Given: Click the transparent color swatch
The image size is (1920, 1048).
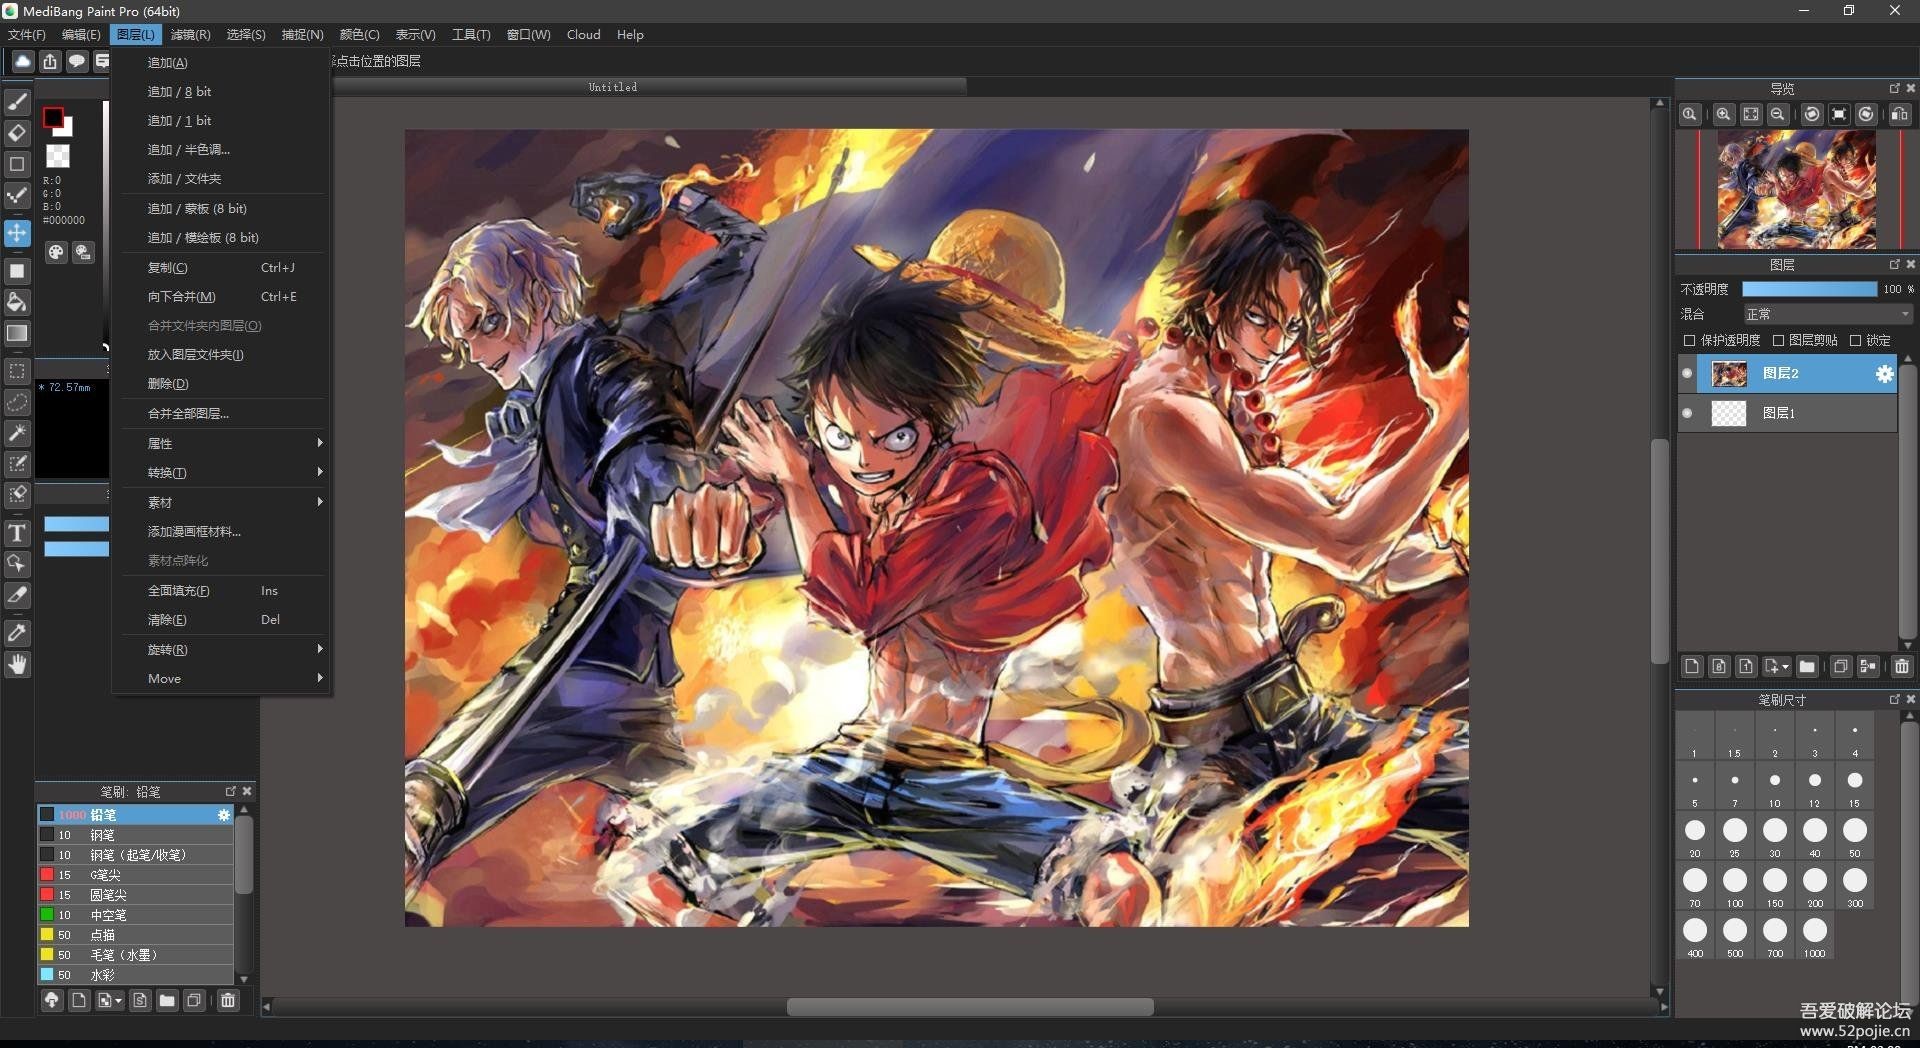Looking at the screenshot, I should [58, 156].
